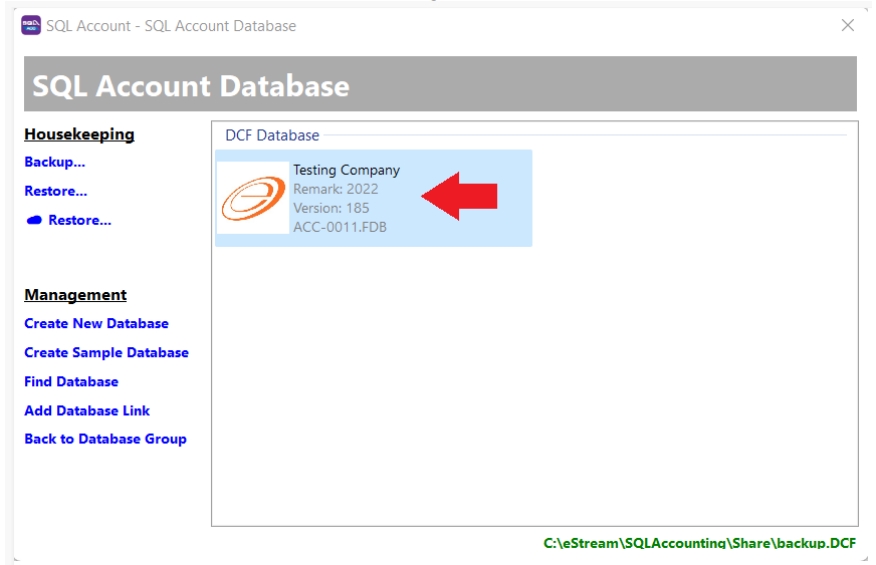Open the Backup... housekeeping link
The height and width of the screenshot is (565, 876).
55,162
